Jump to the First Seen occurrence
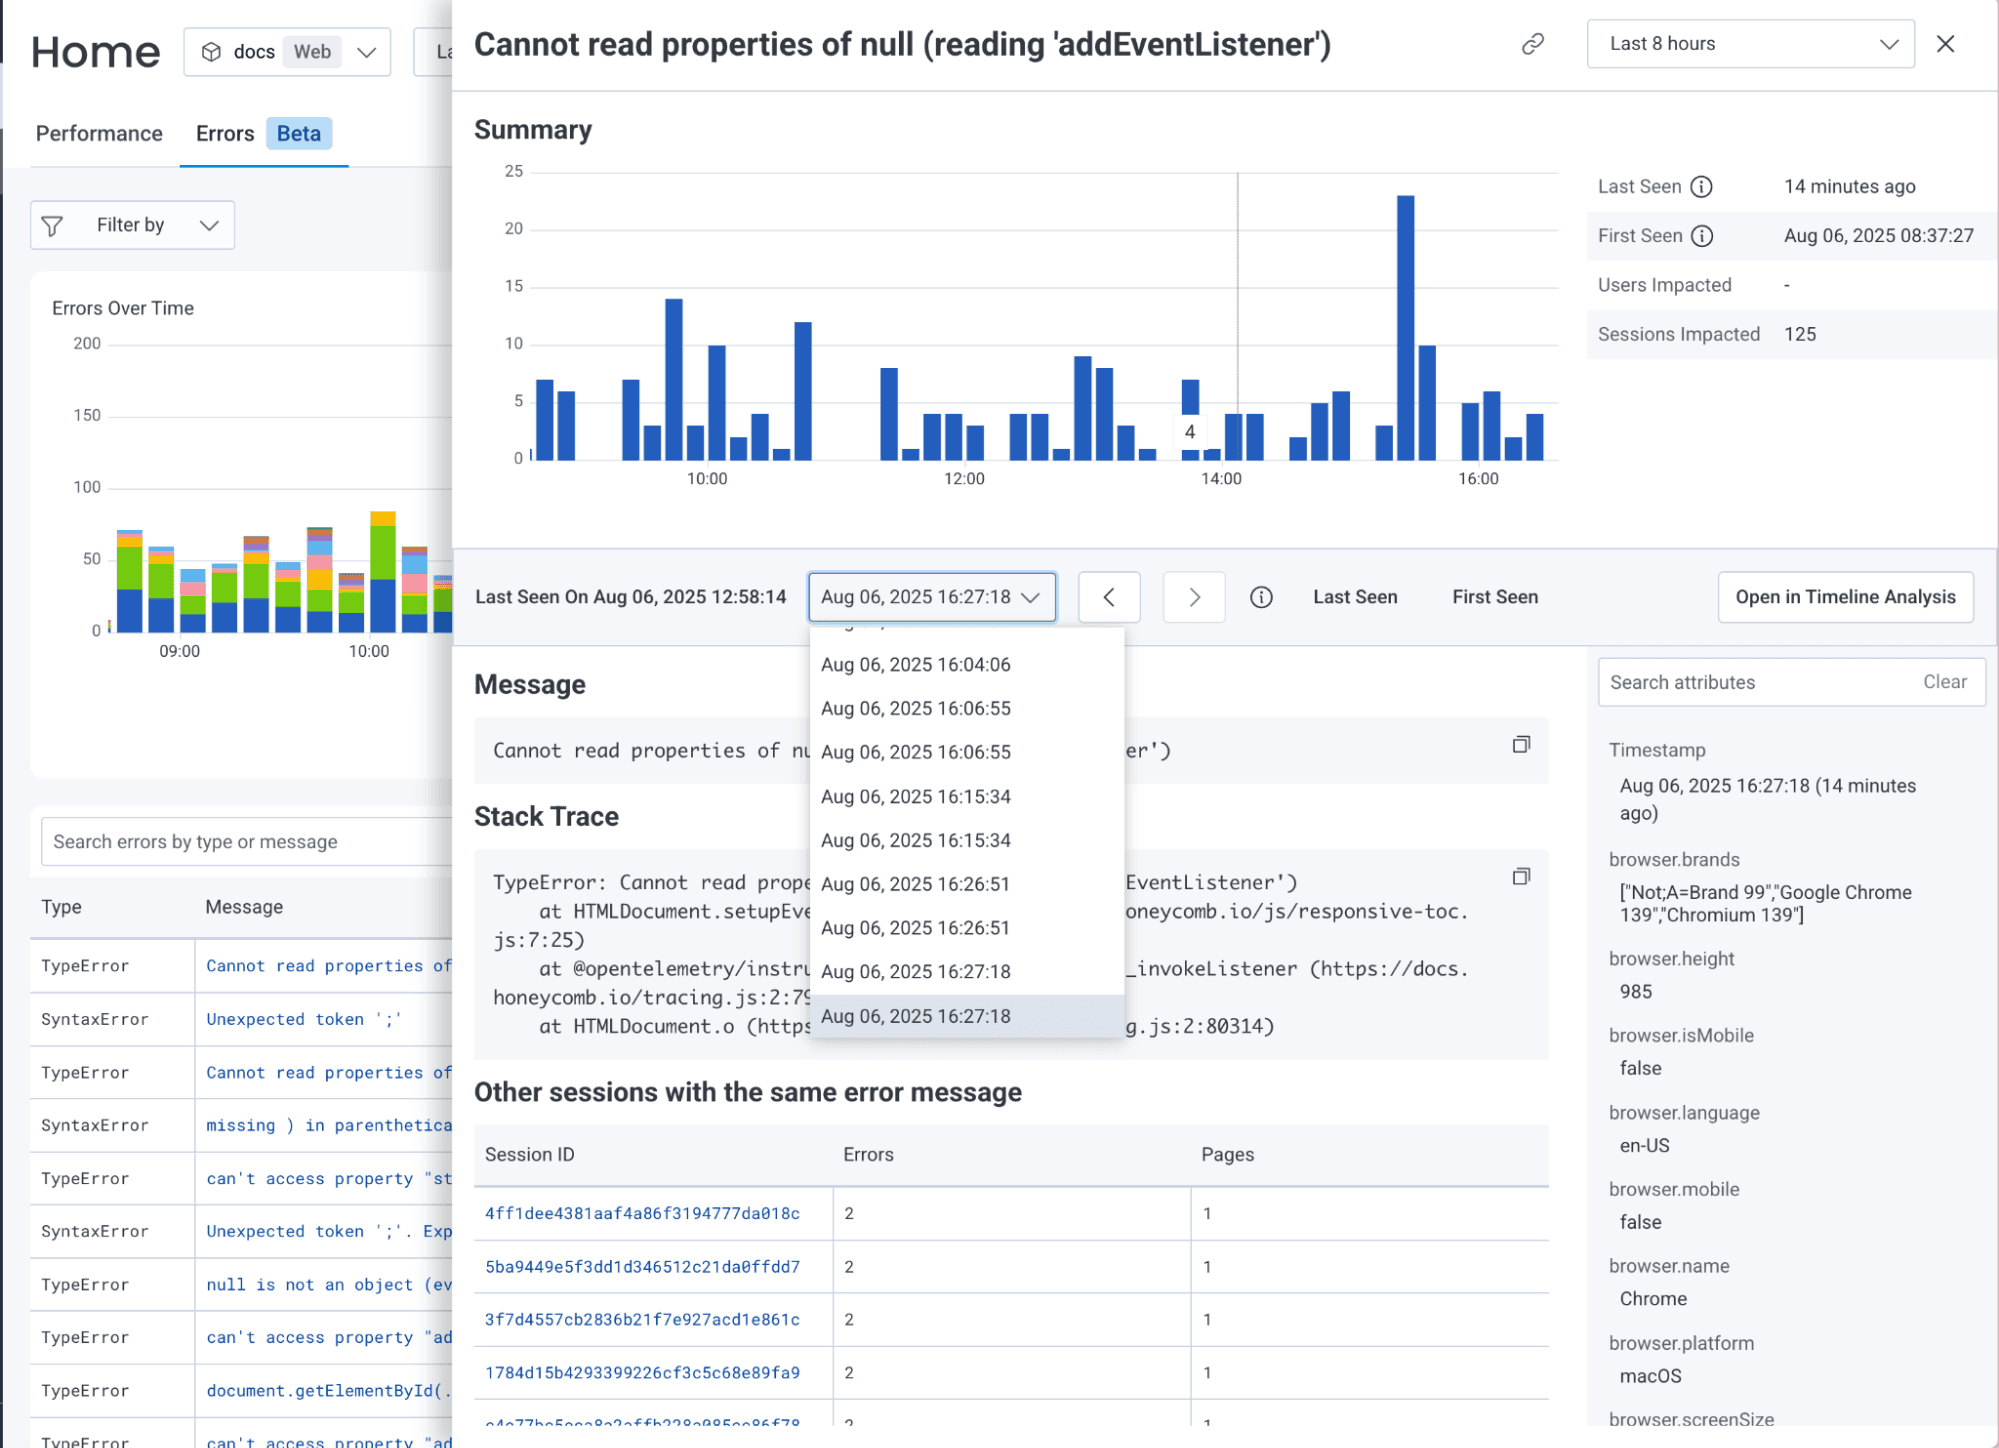This screenshot has width=1999, height=1448. coord(1494,597)
